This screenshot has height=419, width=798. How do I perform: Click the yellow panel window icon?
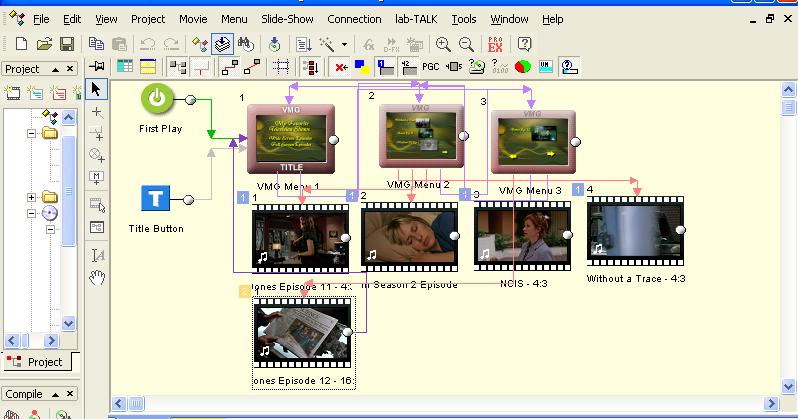(148, 66)
